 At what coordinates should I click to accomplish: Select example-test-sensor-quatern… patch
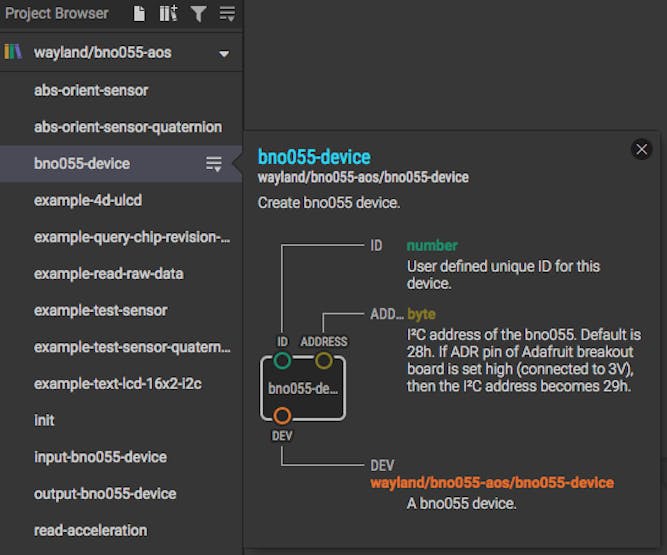[121, 347]
